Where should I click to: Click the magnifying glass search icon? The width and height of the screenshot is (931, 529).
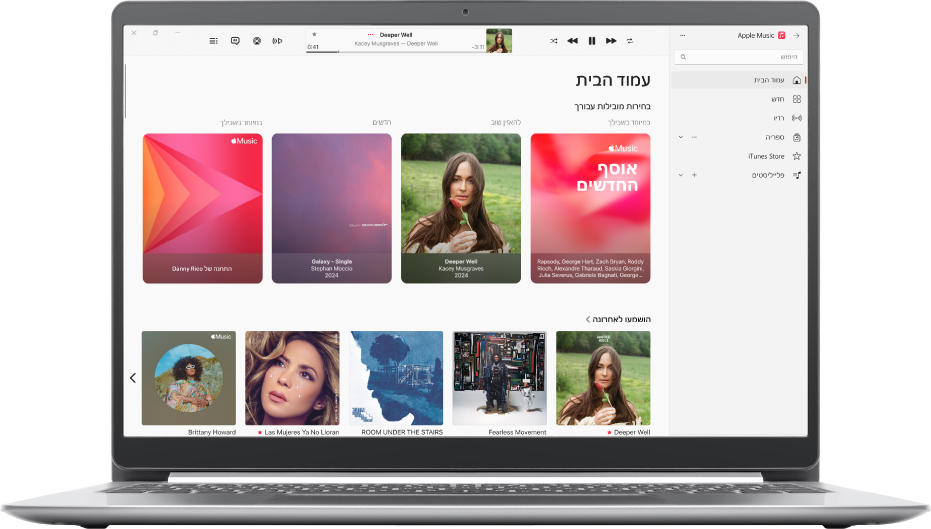point(683,57)
